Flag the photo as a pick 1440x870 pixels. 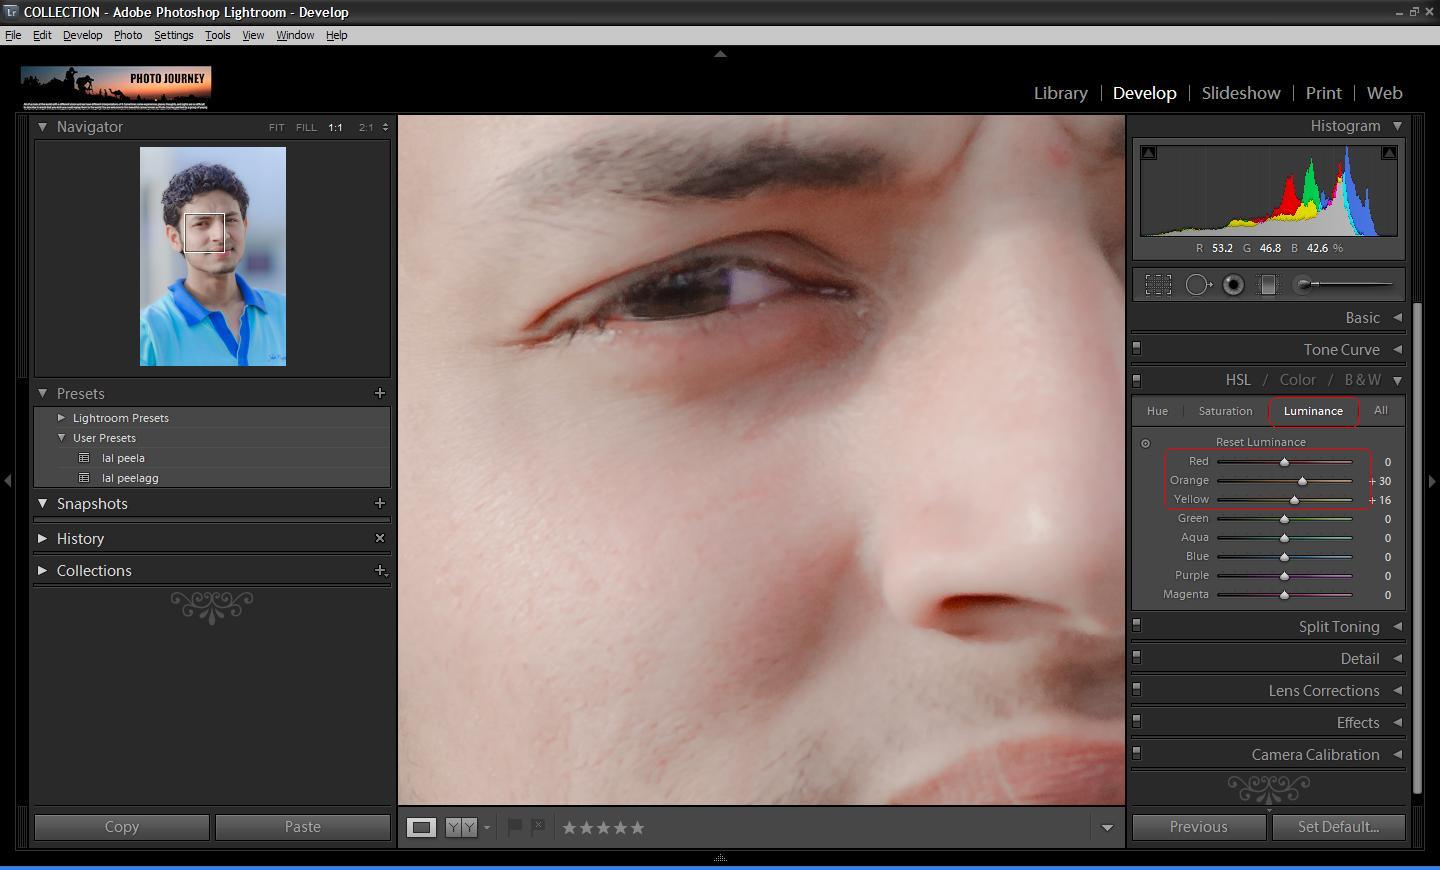click(514, 827)
